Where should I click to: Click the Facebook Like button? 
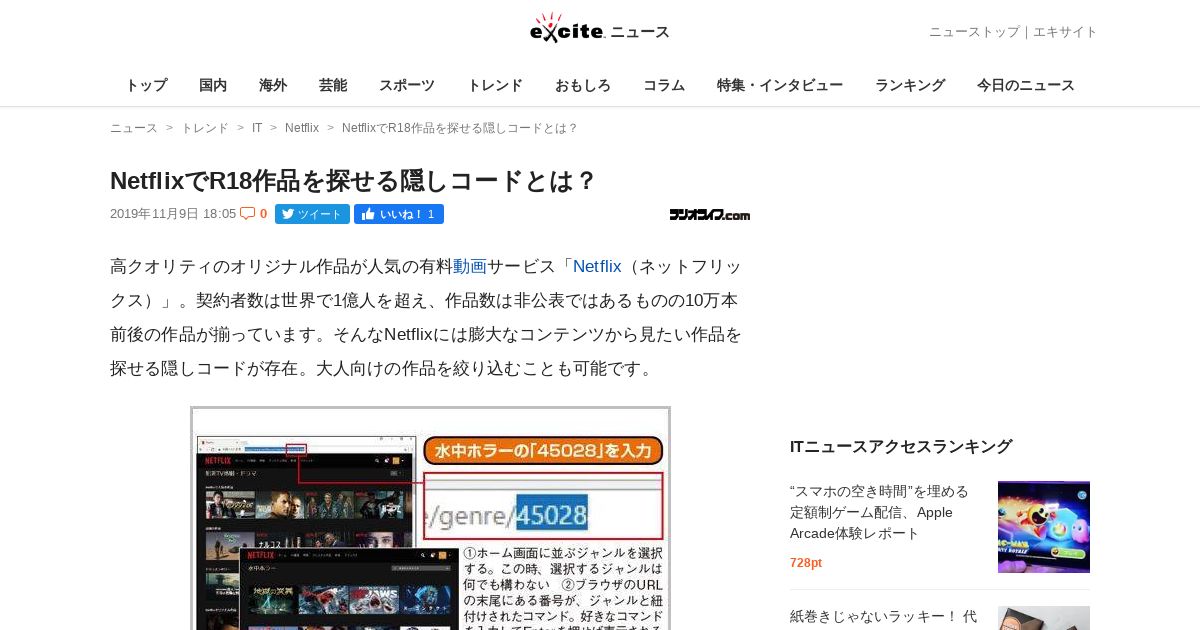click(399, 214)
